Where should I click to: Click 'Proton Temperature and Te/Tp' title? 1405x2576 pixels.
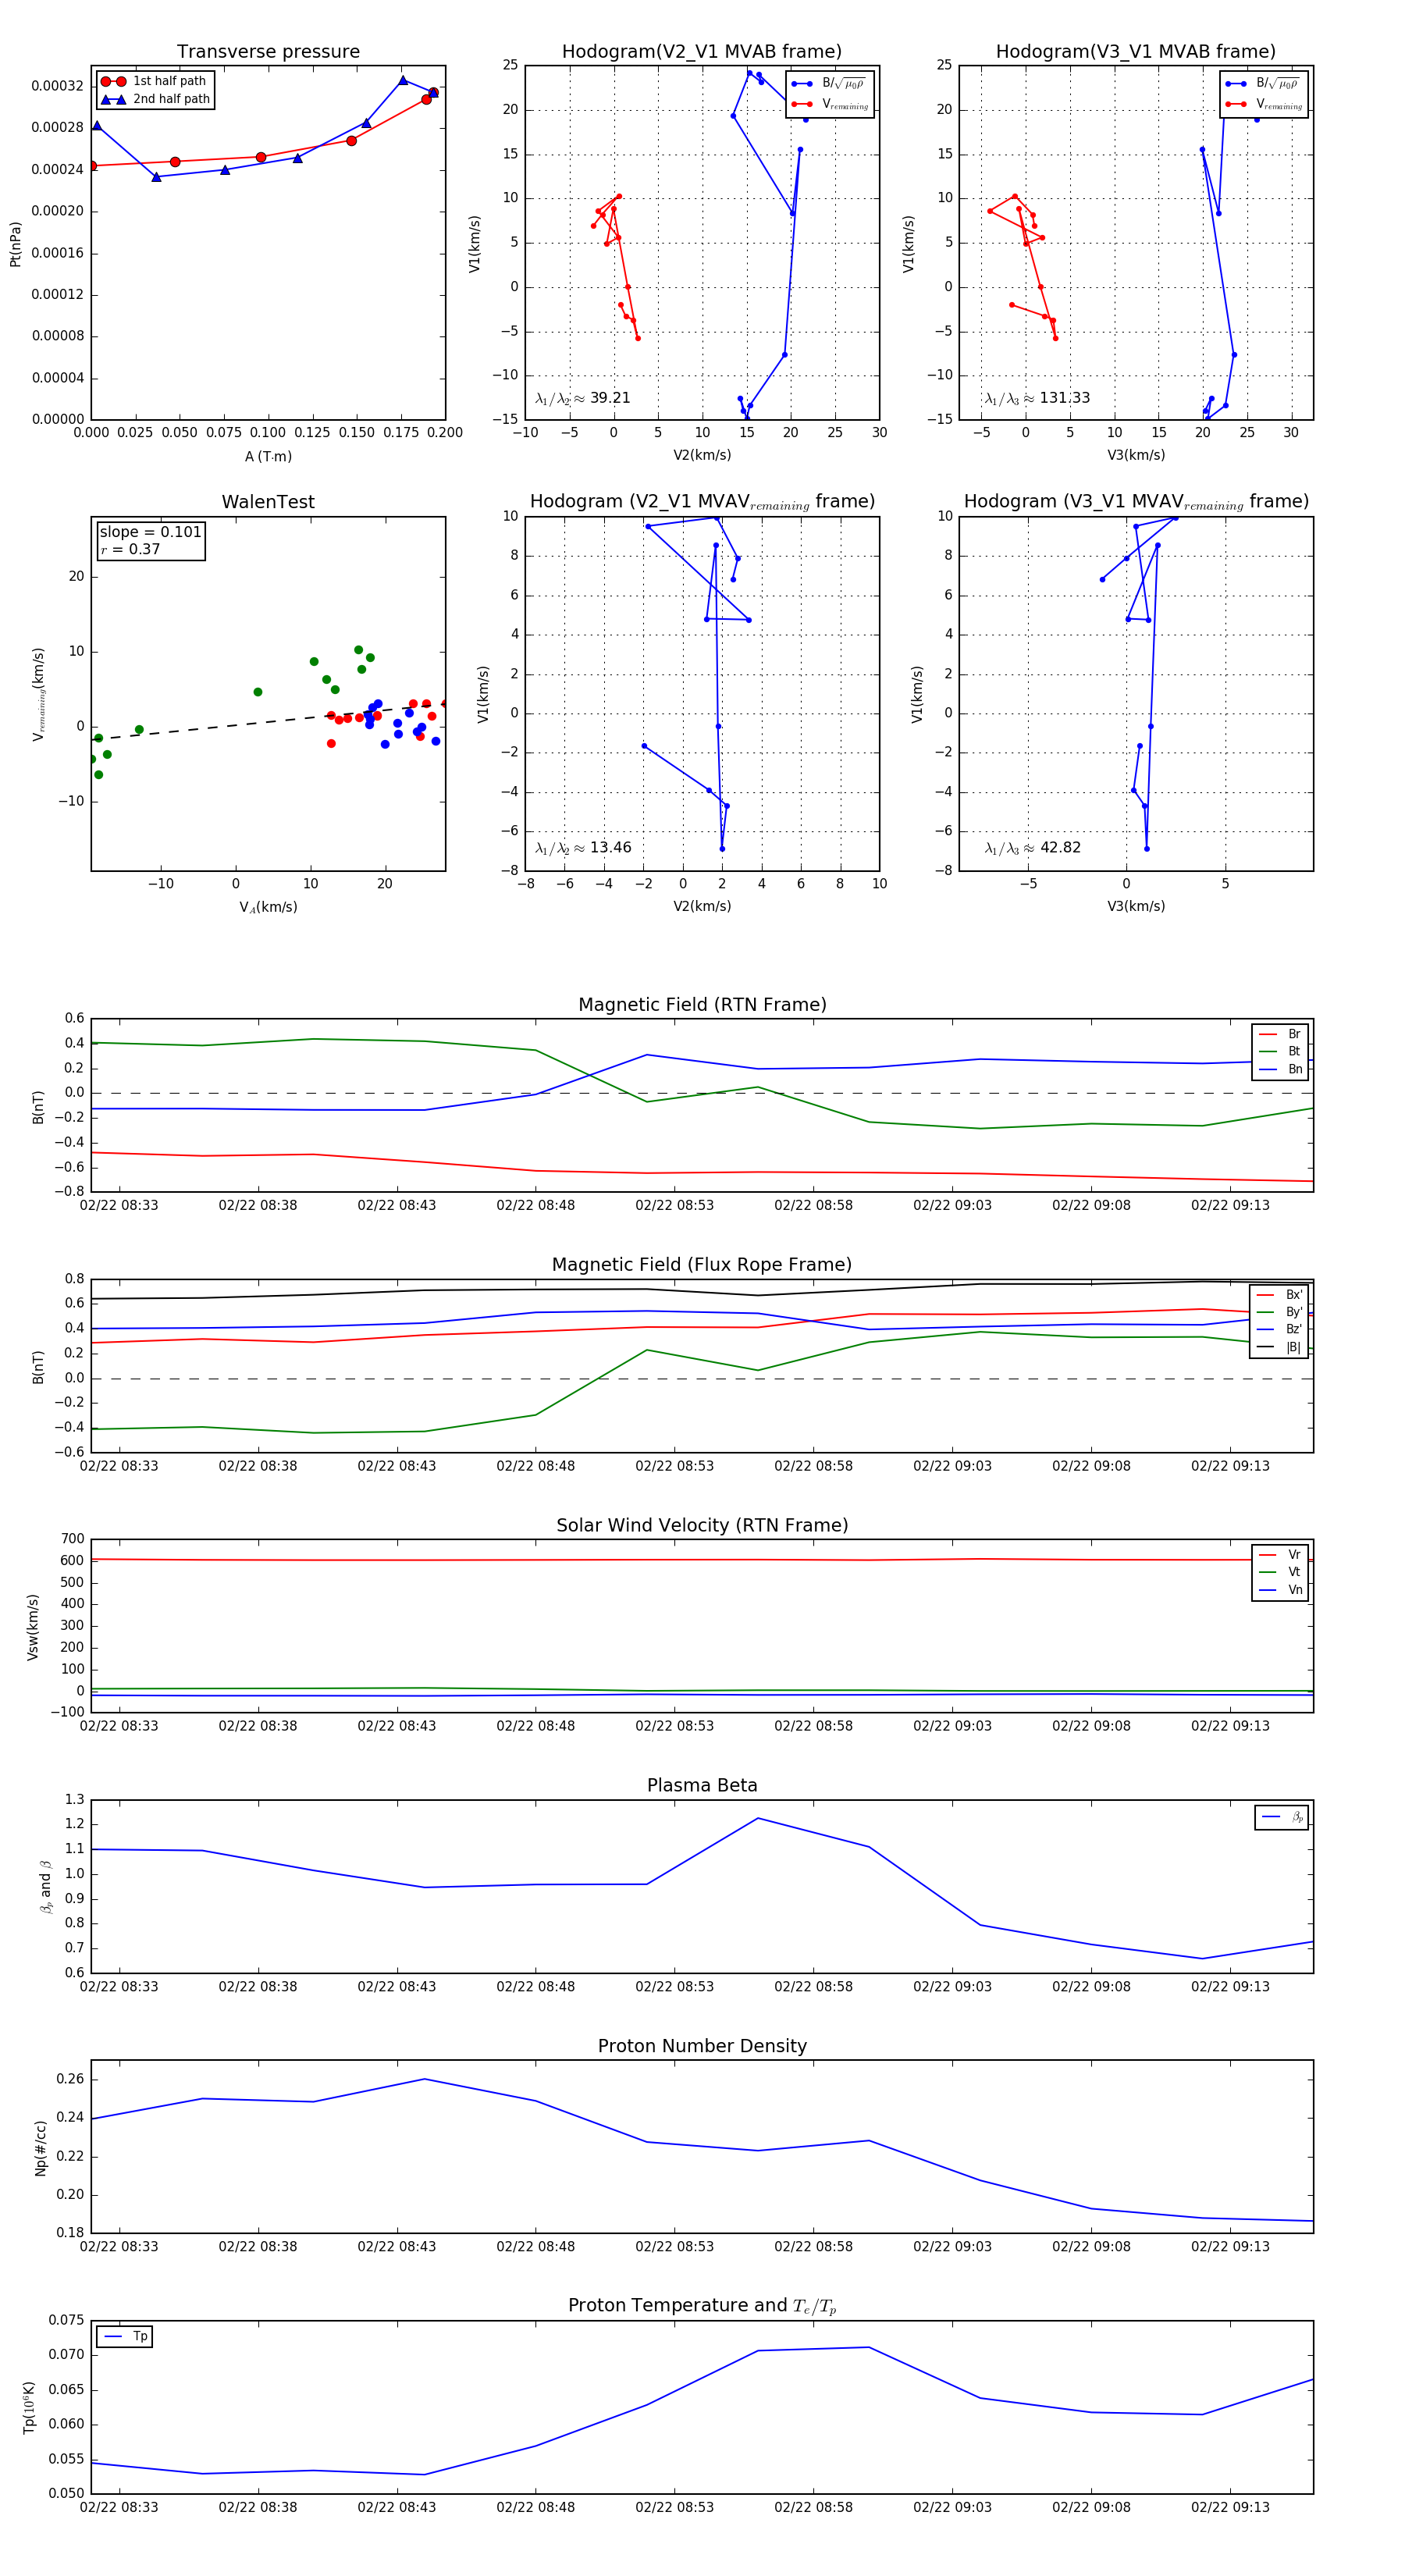click(x=702, y=2306)
